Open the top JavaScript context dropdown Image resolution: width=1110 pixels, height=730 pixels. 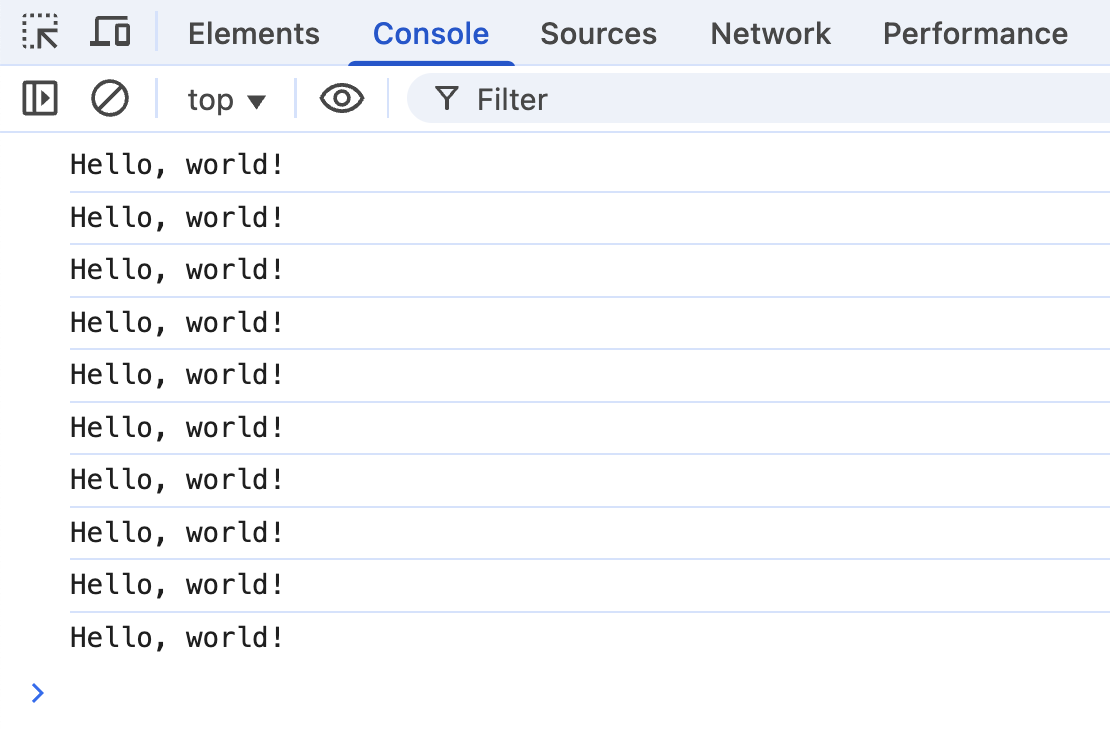click(226, 100)
